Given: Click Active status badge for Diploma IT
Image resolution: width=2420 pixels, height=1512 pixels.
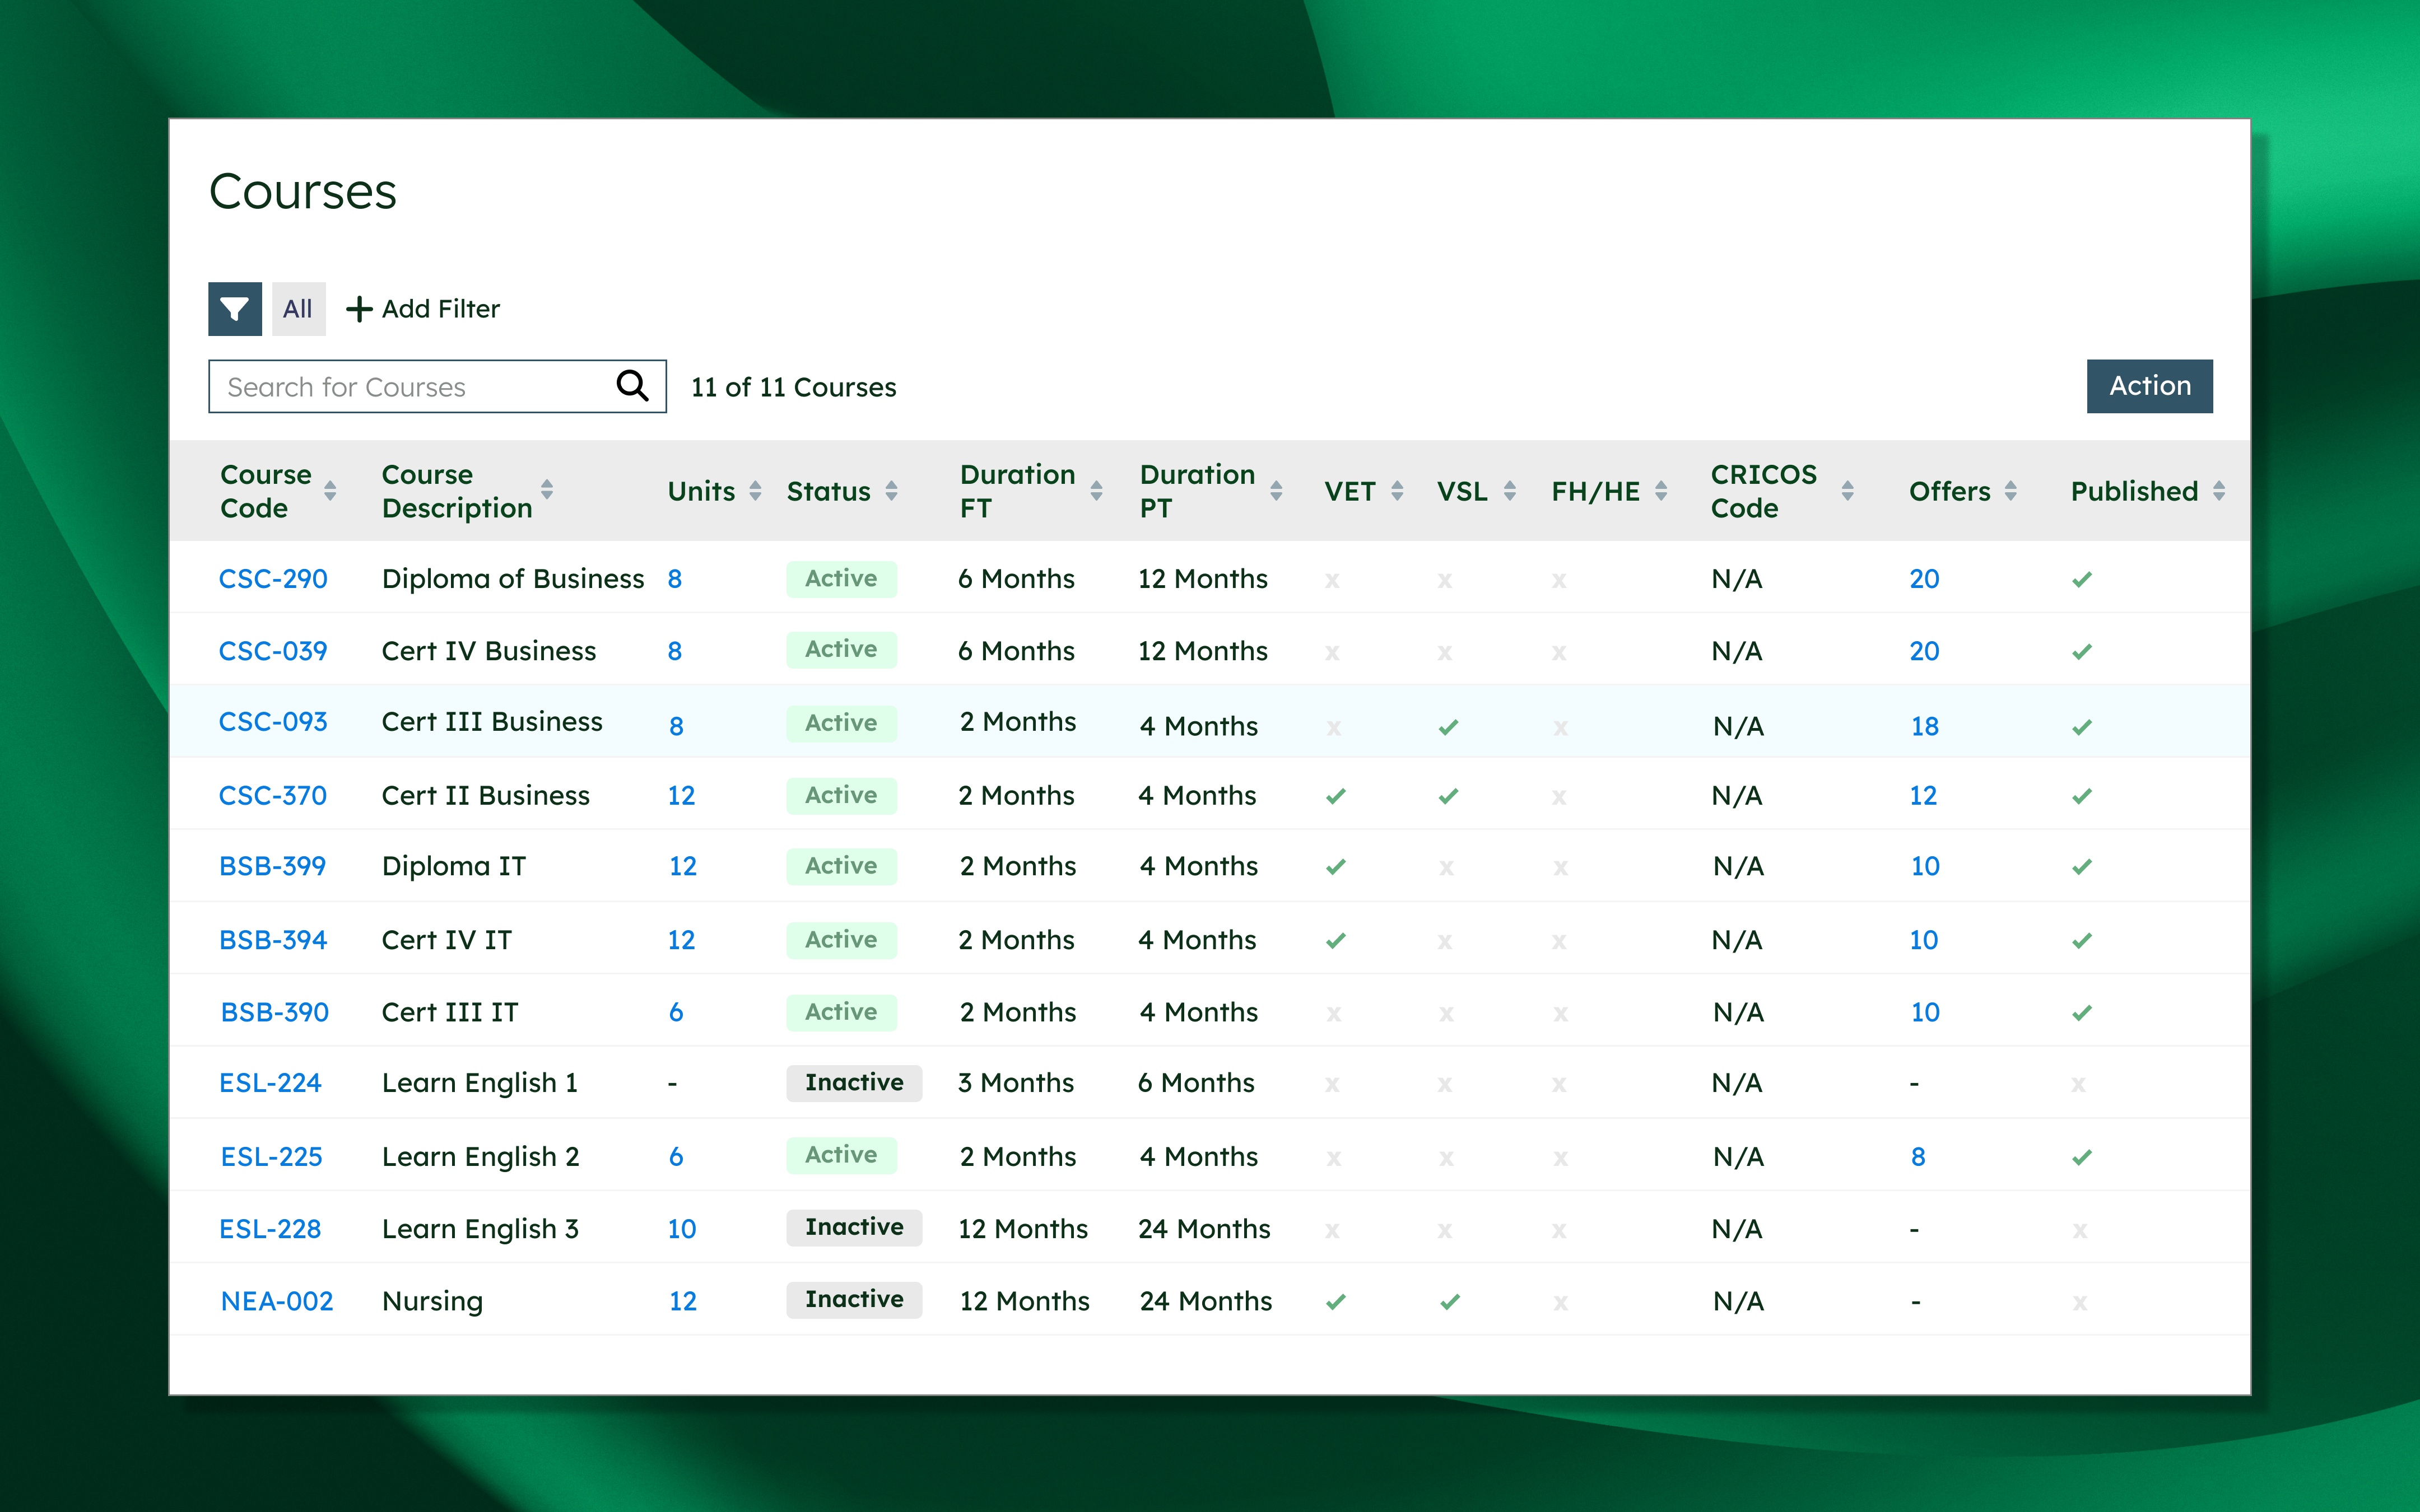Looking at the screenshot, I should (x=841, y=866).
